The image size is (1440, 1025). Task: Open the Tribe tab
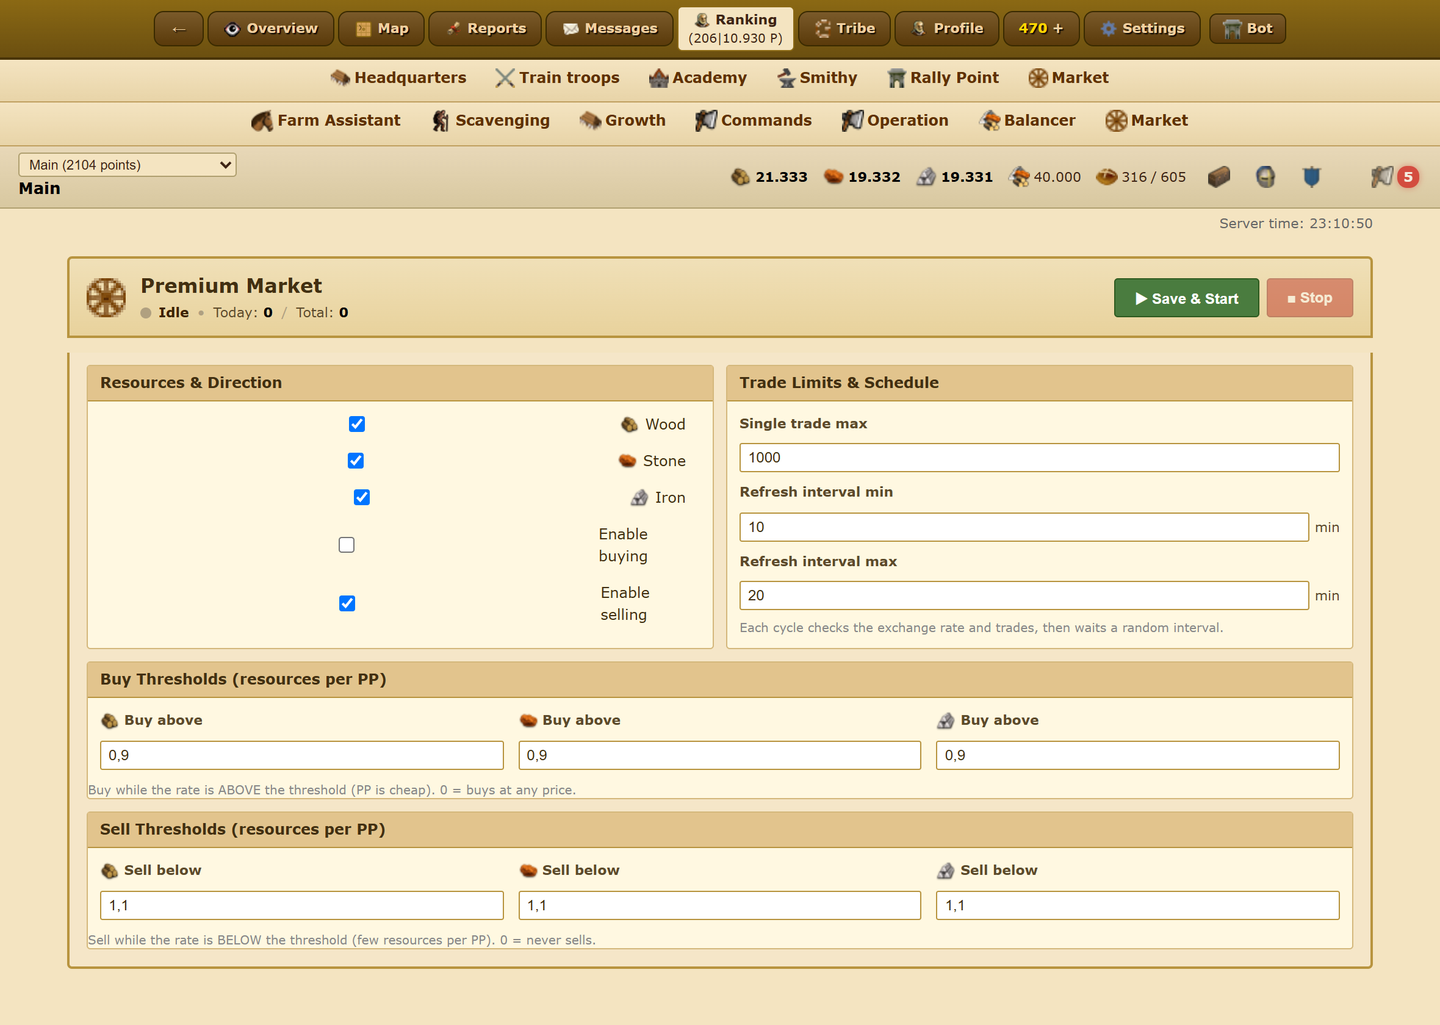[x=845, y=29]
